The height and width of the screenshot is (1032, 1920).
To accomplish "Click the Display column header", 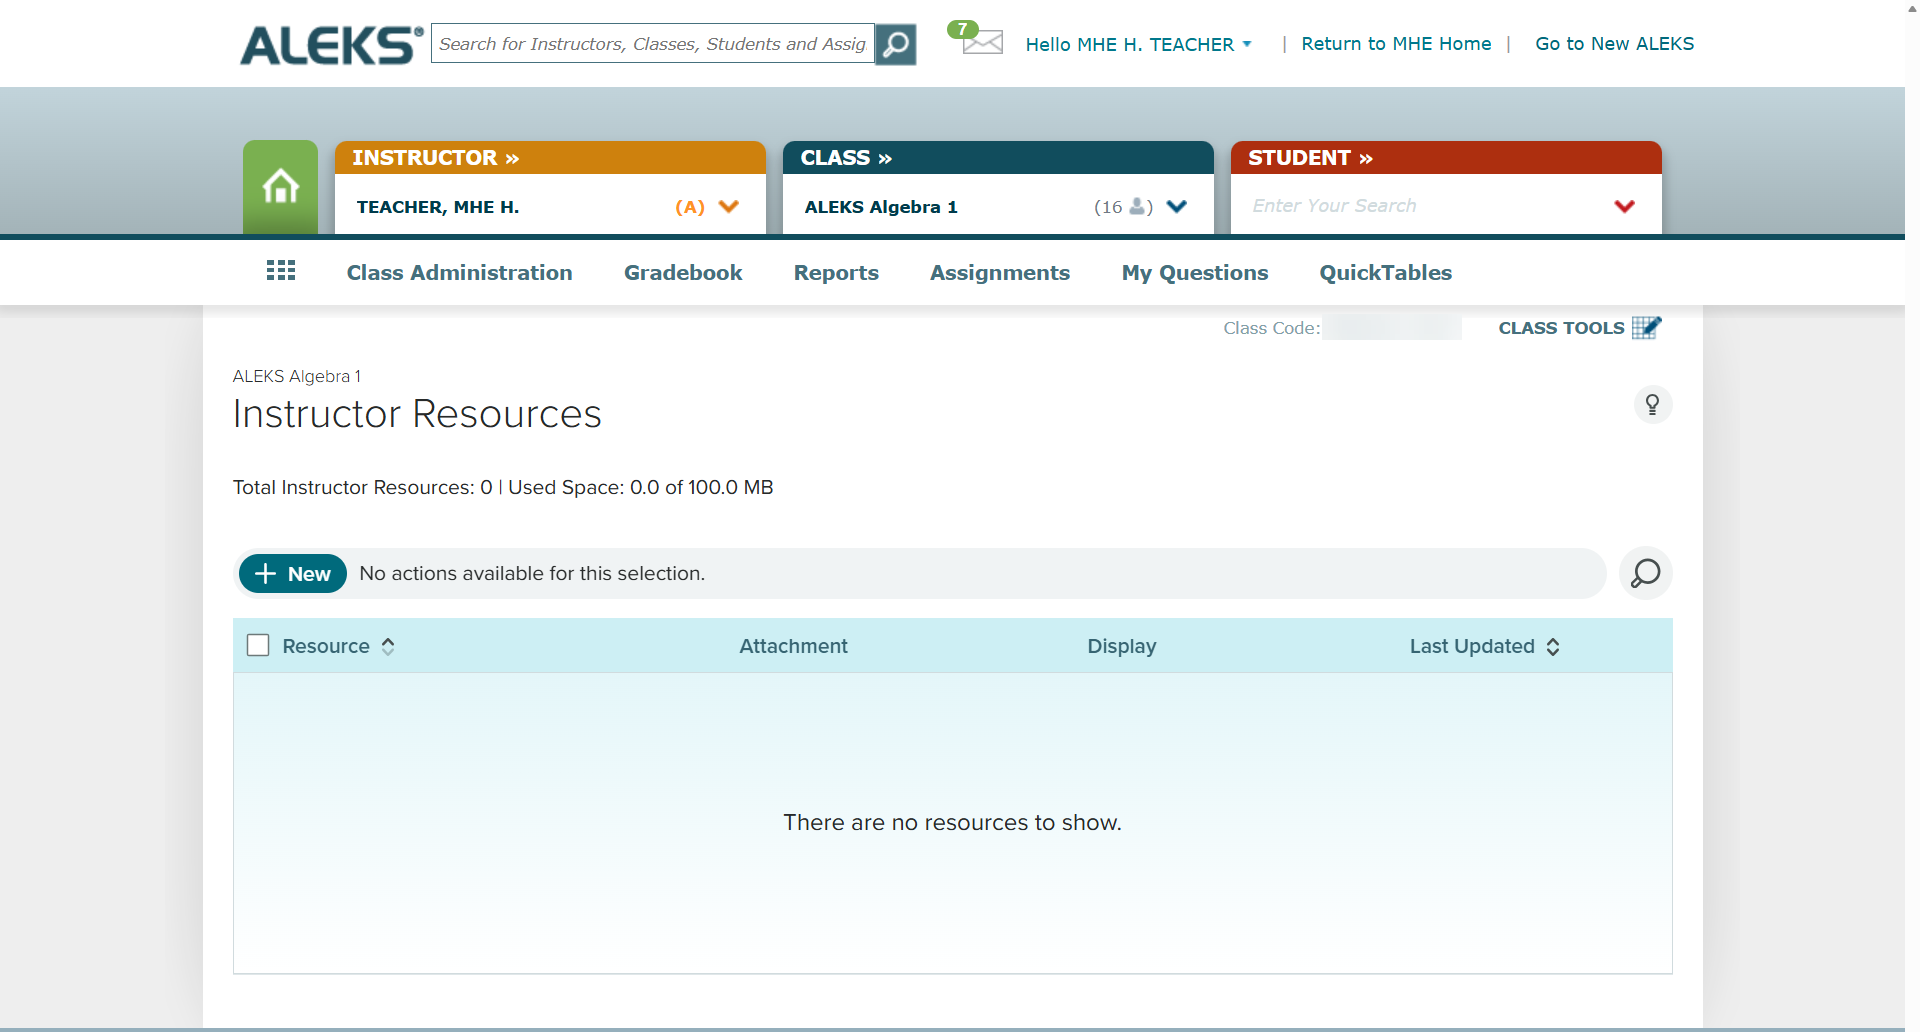I will point(1122,647).
